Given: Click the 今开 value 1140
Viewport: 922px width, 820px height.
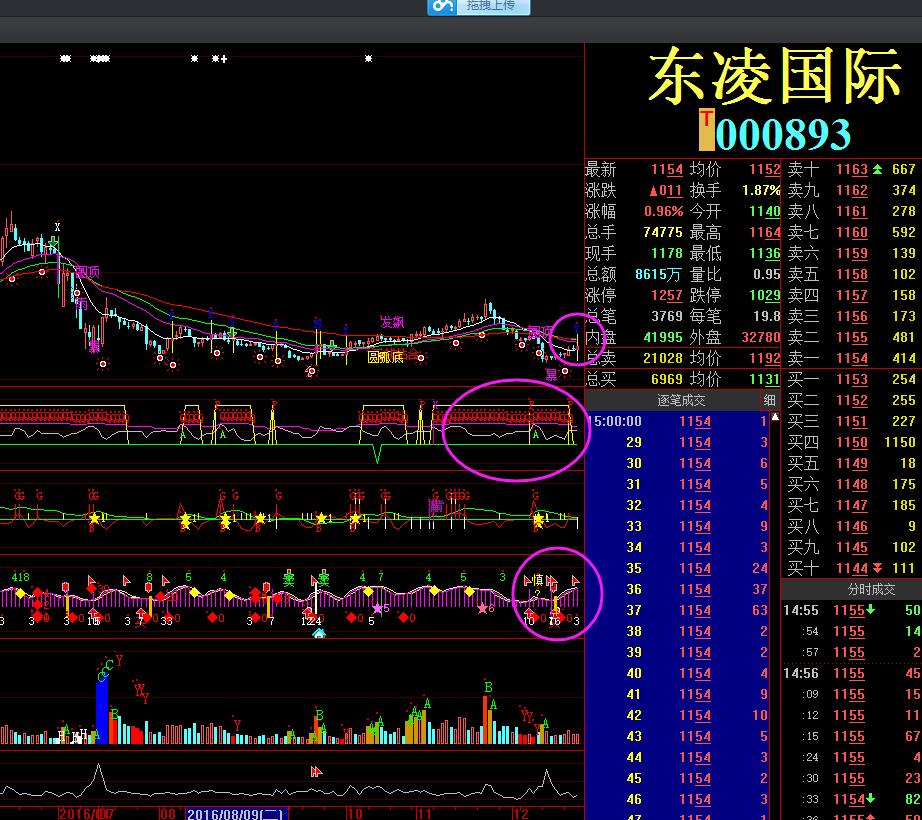Looking at the screenshot, I should (764, 212).
